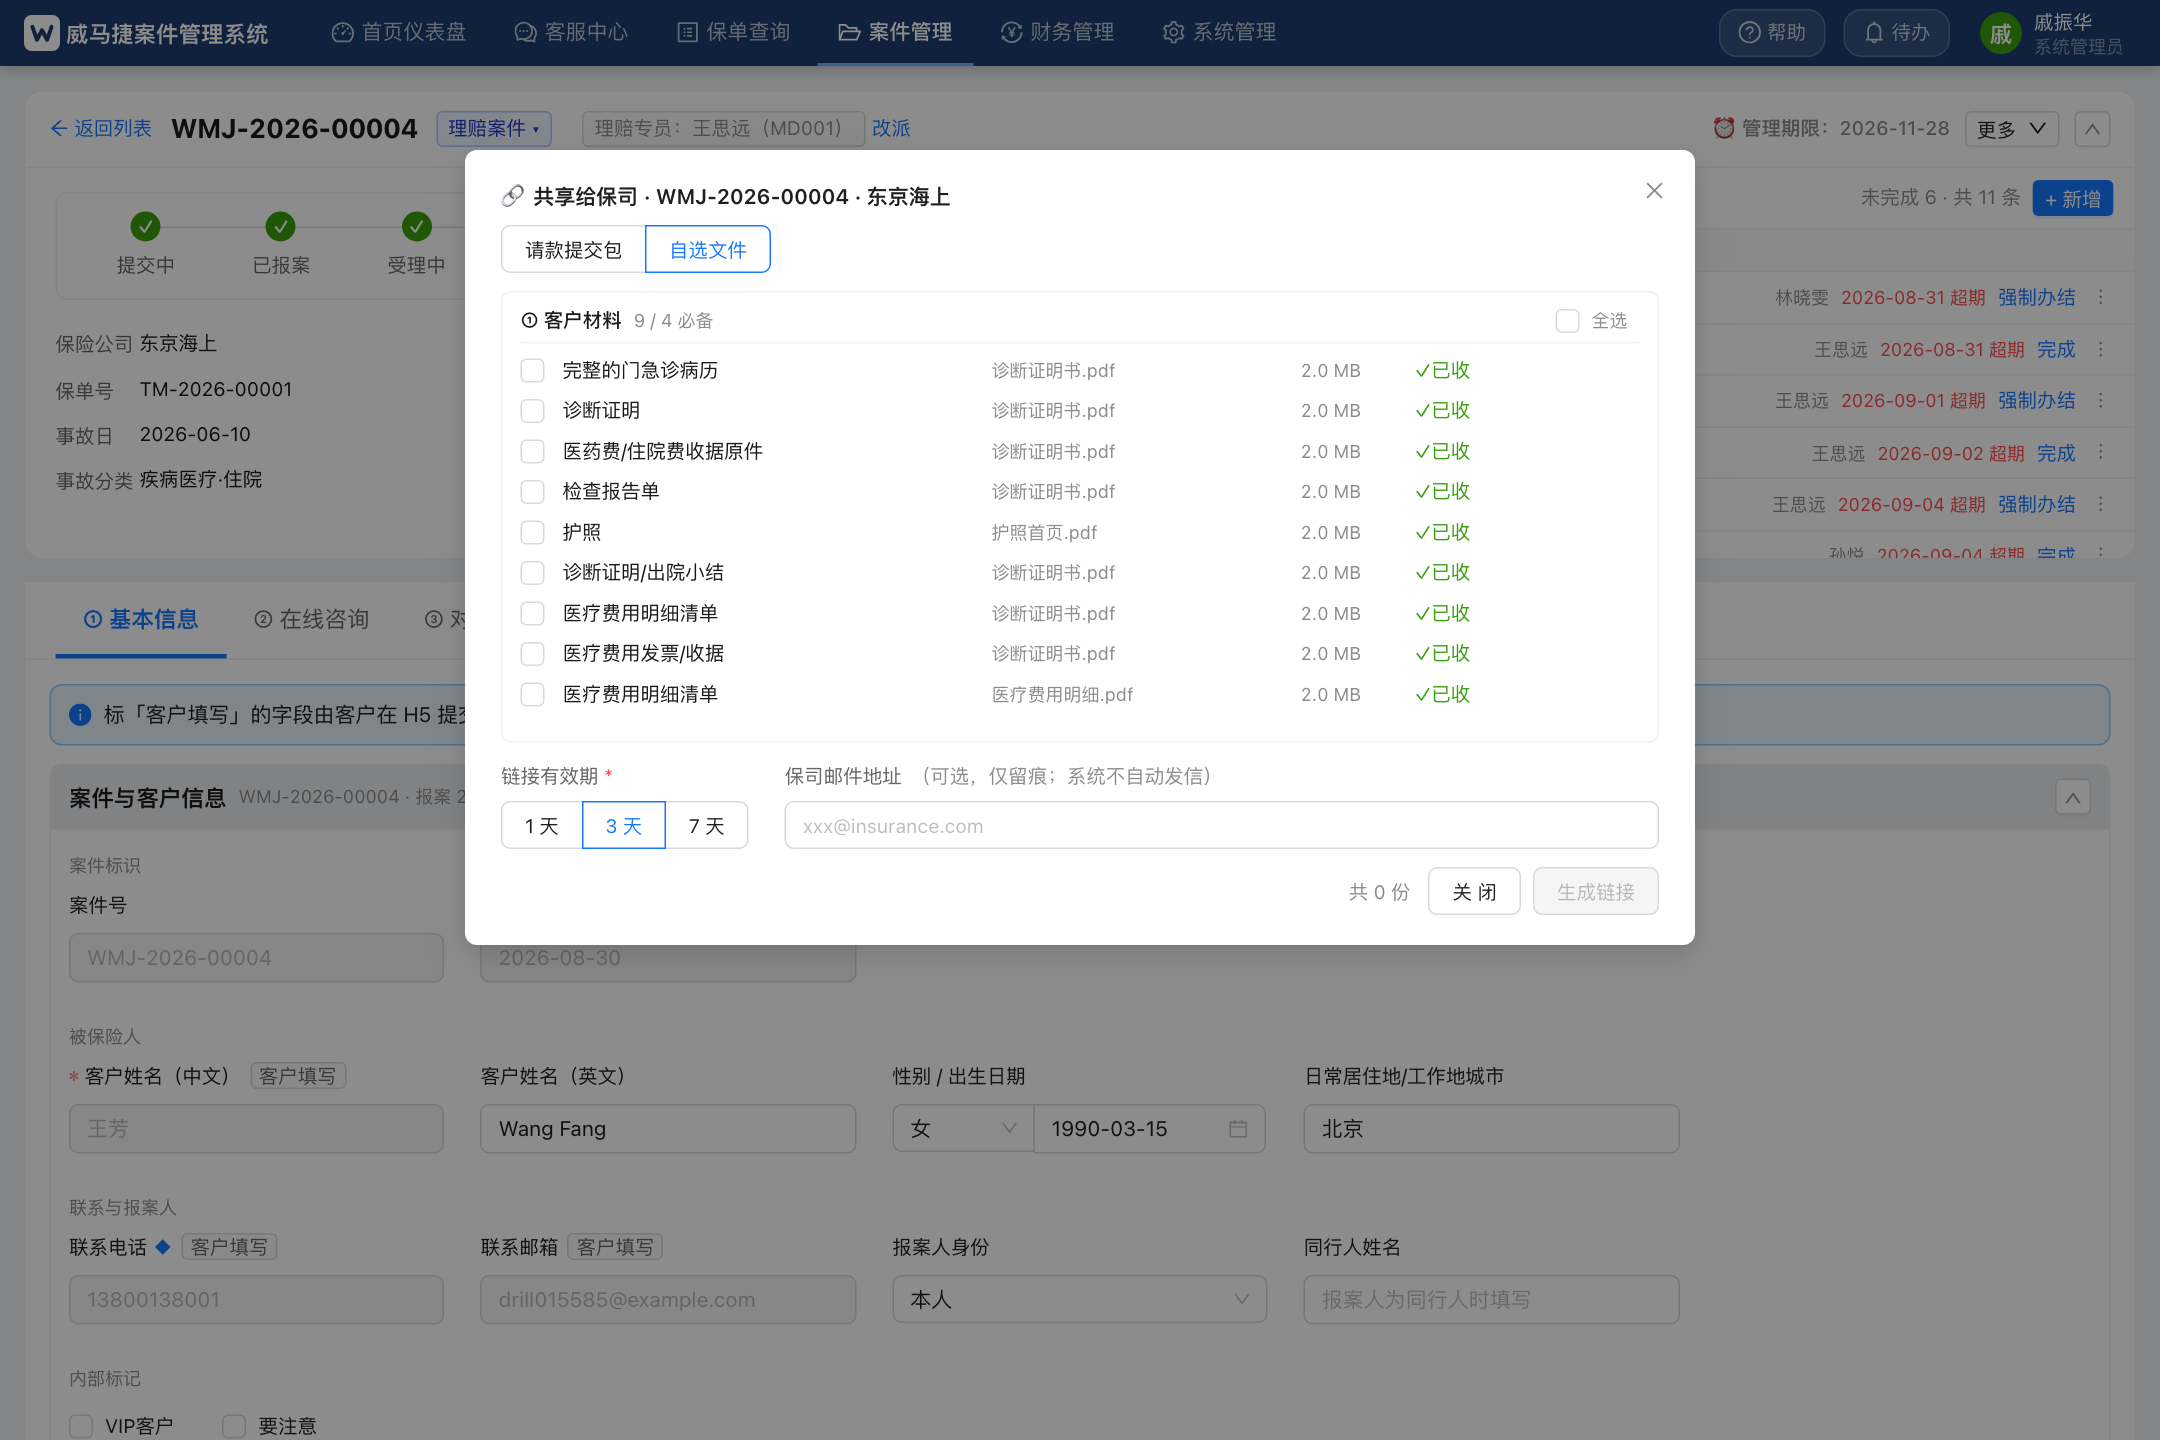The image size is (2160, 1440).
Task: Switch to the 请款提交包 tab
Action: click(x=574, y=249)
